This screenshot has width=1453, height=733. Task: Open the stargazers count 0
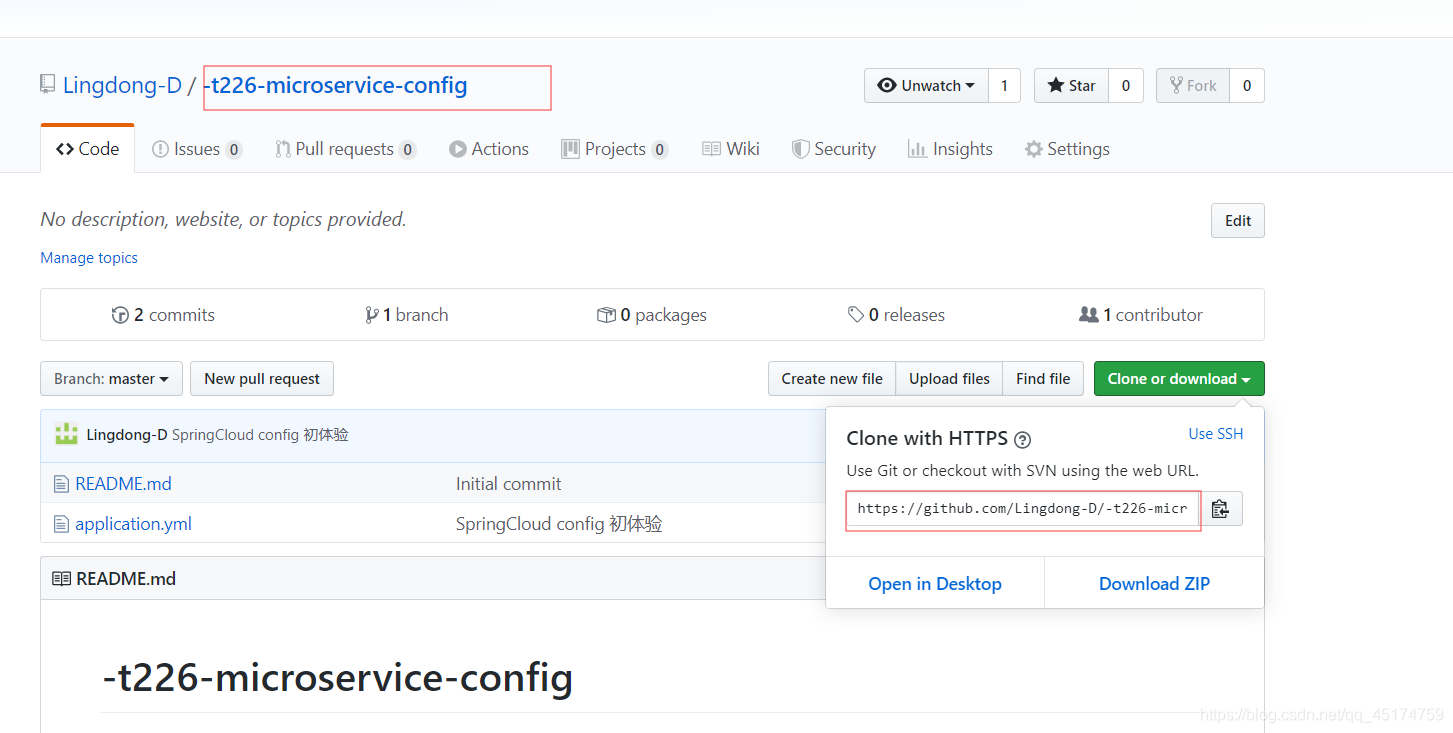coord(1126,86)
